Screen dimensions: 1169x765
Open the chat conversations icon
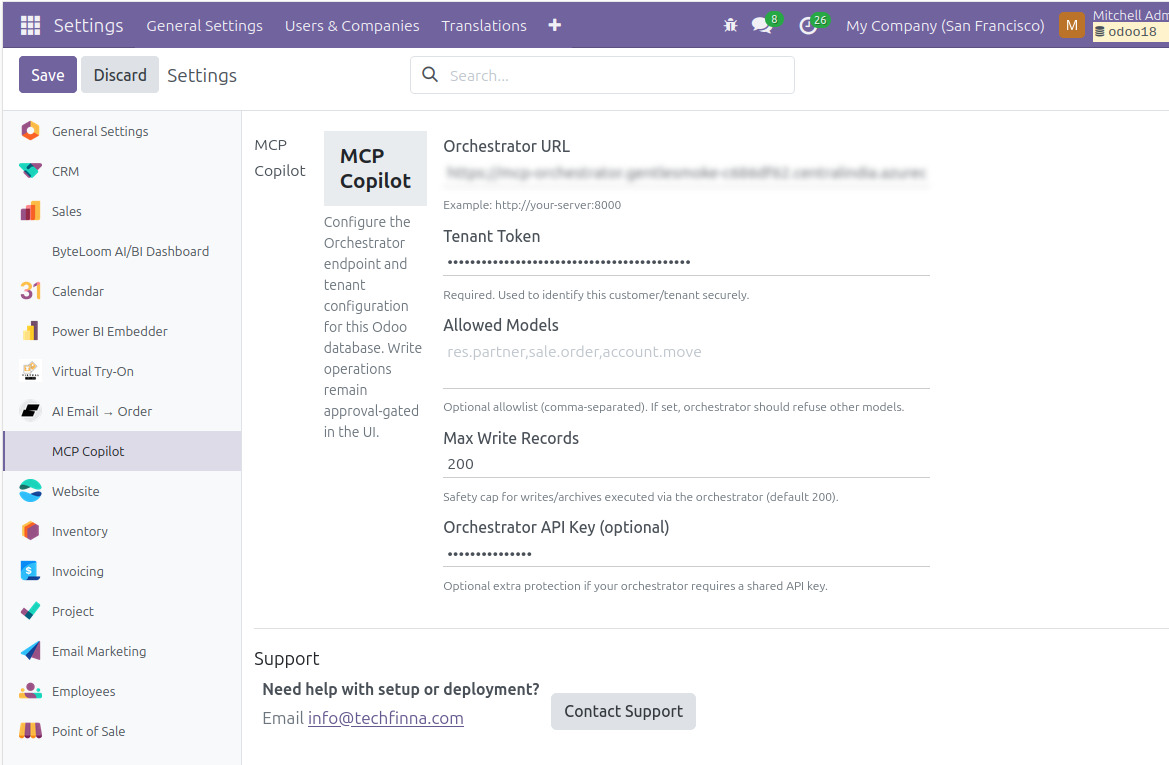click(762, 26)
